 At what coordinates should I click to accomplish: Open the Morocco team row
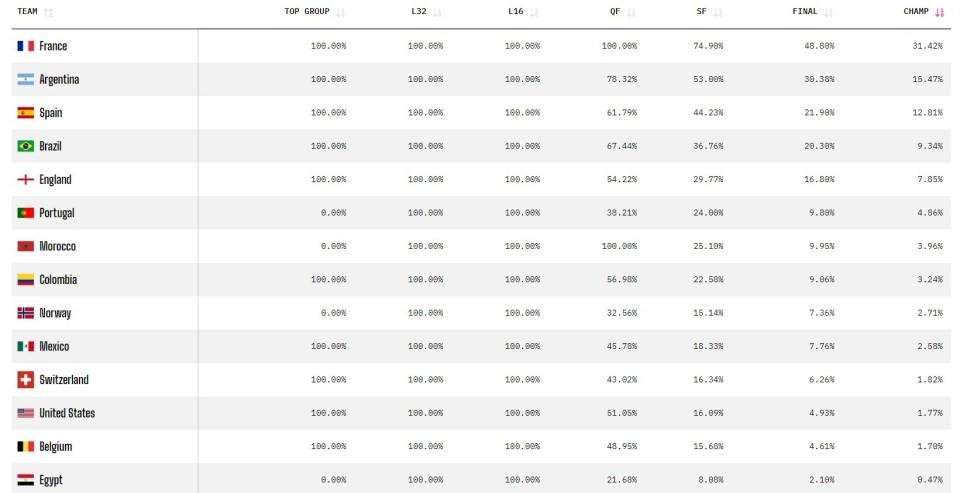(x=481, y=246)
